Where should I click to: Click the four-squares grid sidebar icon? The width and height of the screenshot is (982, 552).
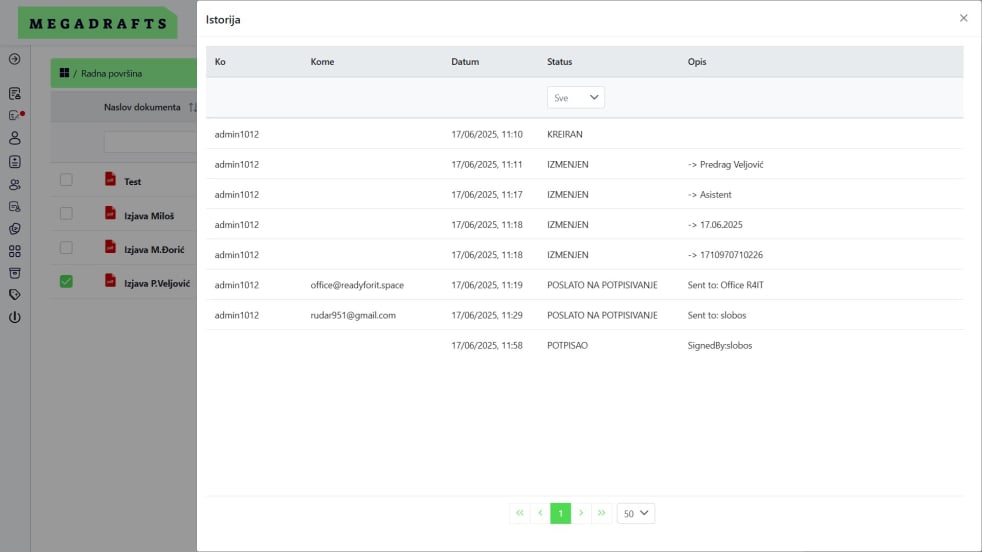14,251
